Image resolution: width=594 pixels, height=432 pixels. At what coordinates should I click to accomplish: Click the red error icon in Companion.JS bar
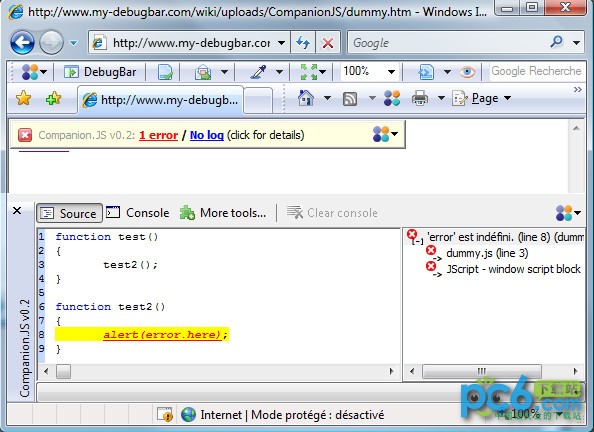[25, 135]
